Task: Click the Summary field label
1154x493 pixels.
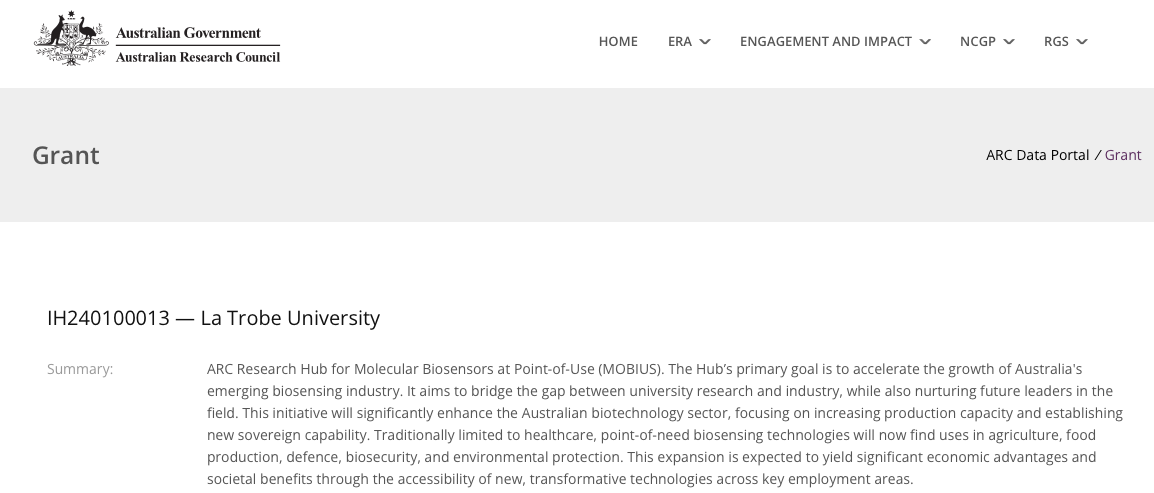Action: [x=80, y=369]
